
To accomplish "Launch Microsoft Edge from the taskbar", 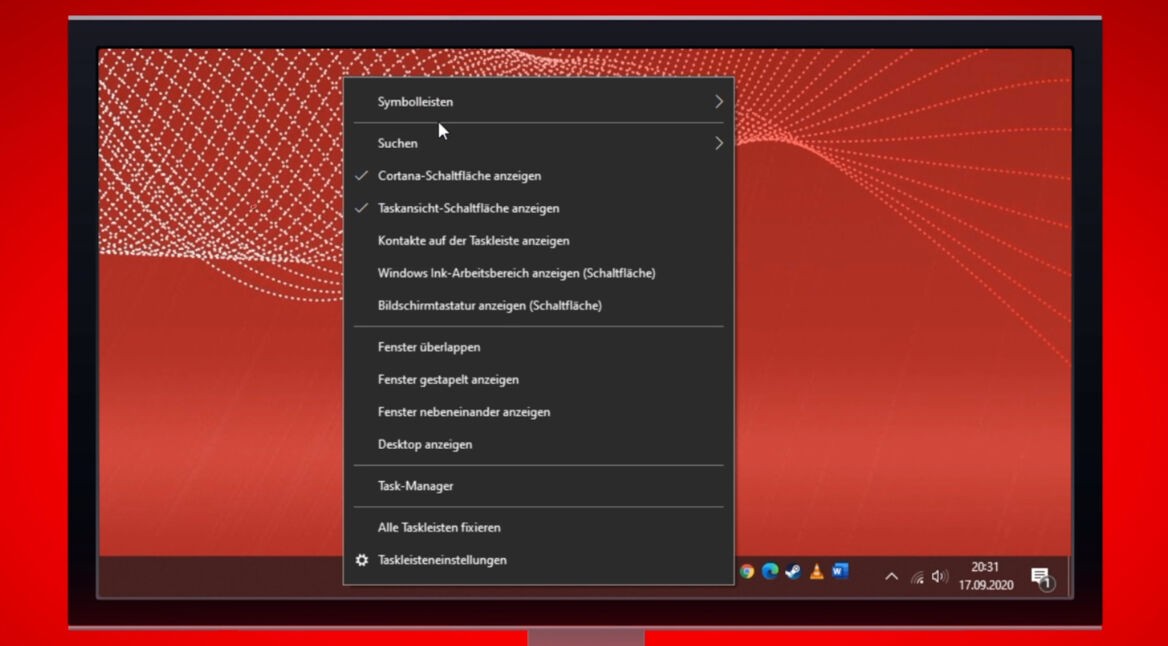I will point(768,571).
